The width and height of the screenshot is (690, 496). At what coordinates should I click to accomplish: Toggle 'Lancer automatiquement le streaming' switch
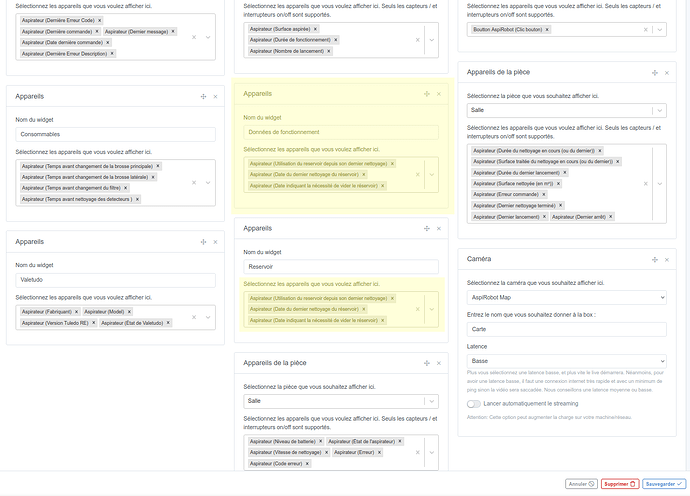475,402
